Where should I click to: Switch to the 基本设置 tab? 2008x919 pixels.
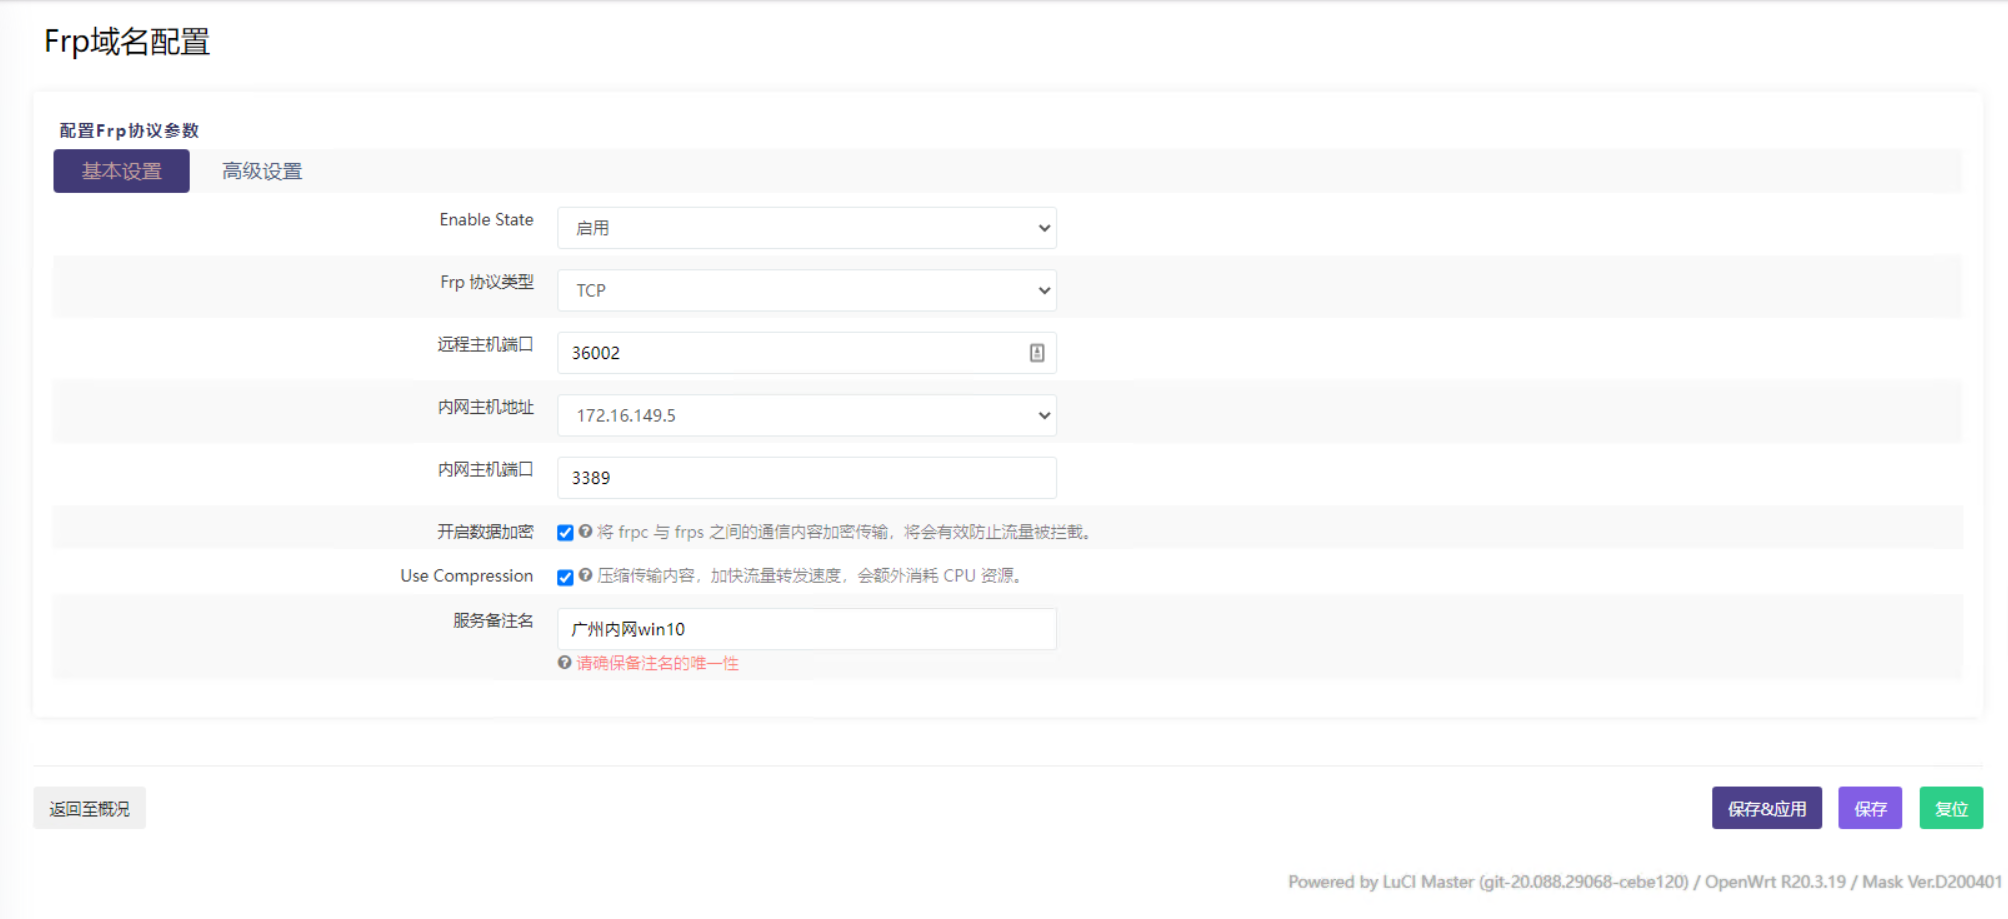(x=121, y=172)
